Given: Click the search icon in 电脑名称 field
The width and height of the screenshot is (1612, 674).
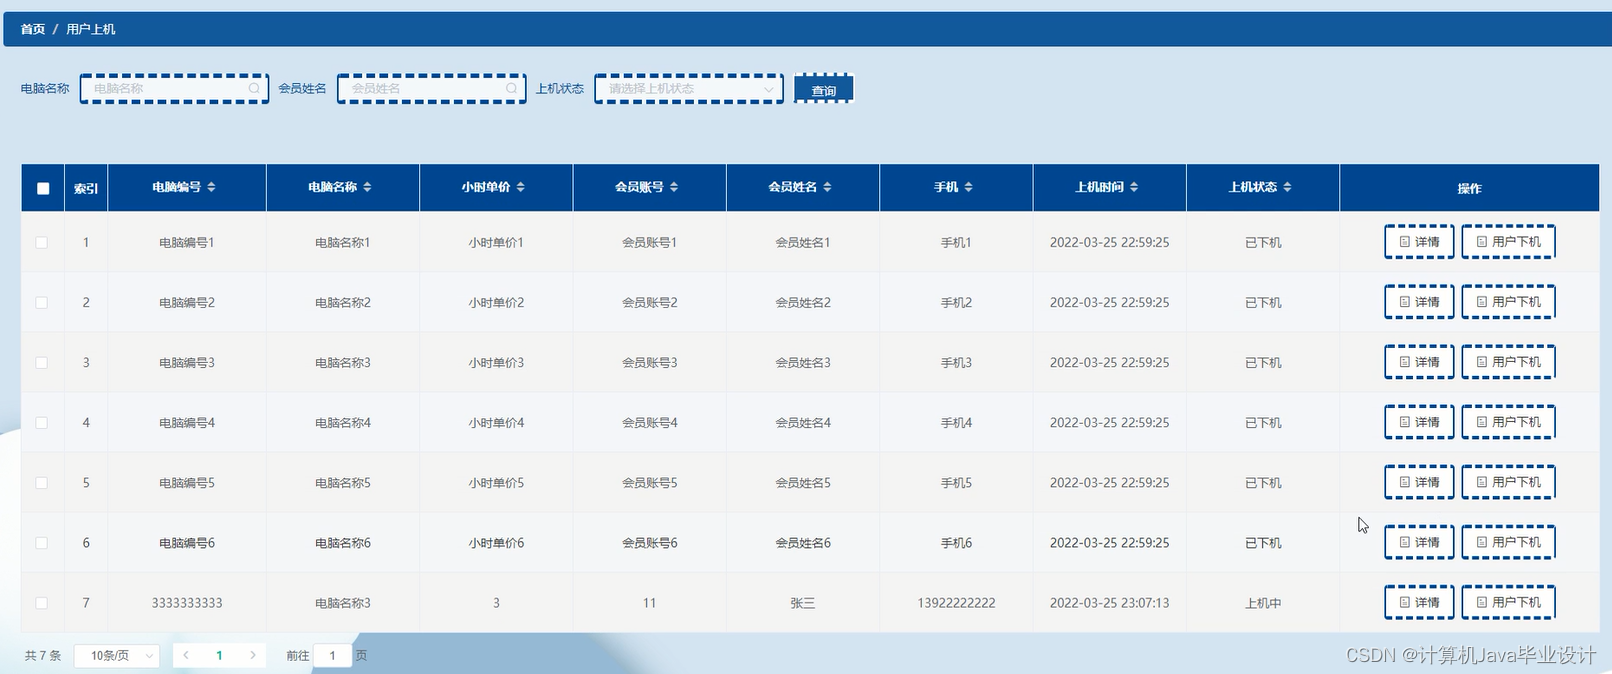Looking at the screenshot, I should (254, 89).
